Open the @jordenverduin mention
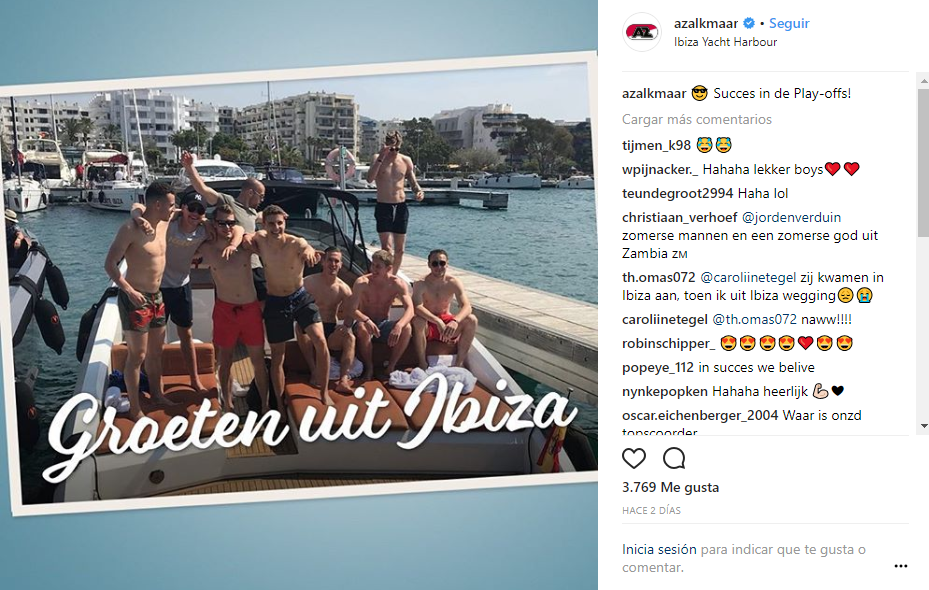929x590 pixels. coord(791,217)
